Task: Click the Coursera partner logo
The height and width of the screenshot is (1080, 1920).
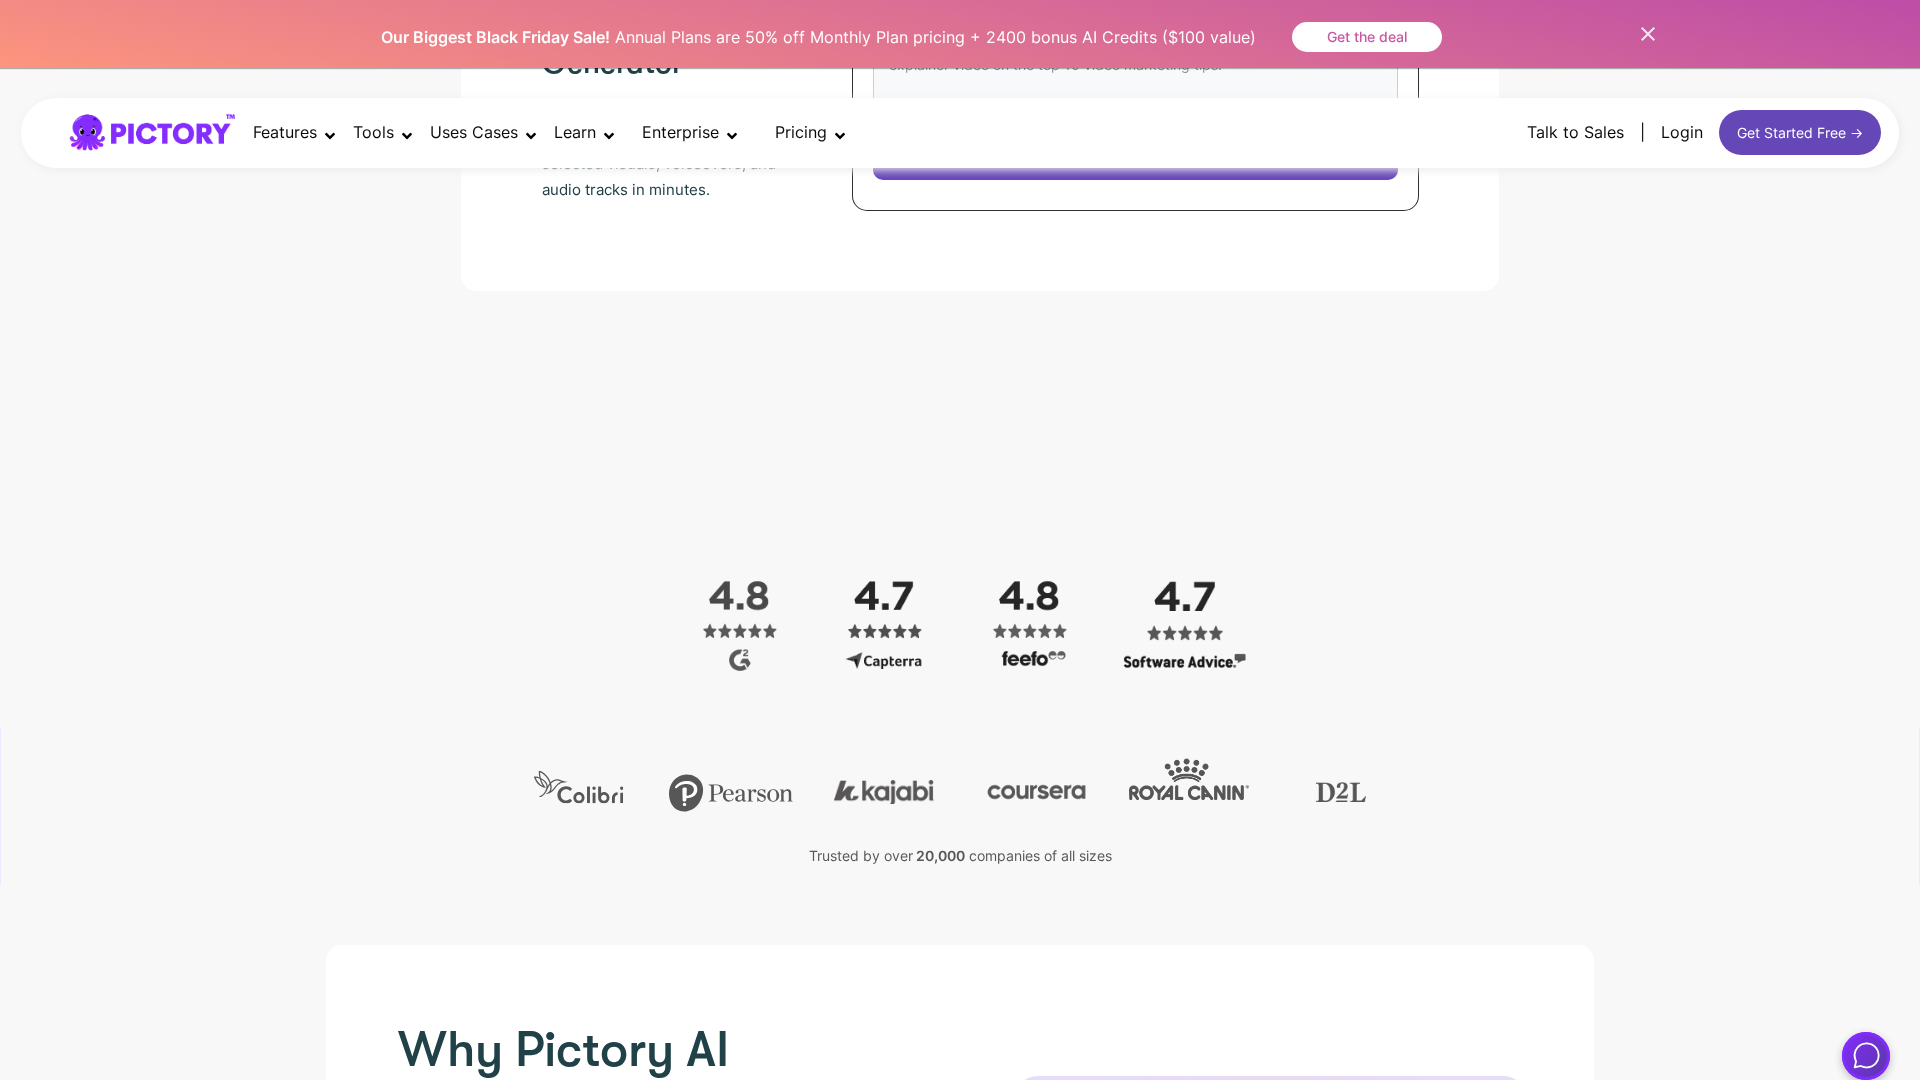Action: 1036,790
